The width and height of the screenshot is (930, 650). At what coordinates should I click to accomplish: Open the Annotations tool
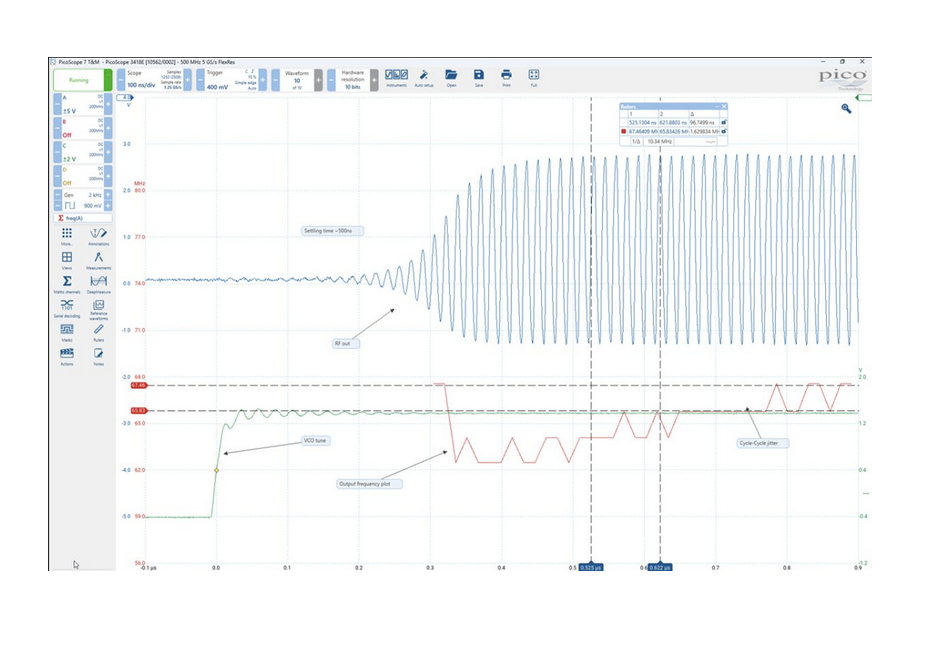coord(98,235)
